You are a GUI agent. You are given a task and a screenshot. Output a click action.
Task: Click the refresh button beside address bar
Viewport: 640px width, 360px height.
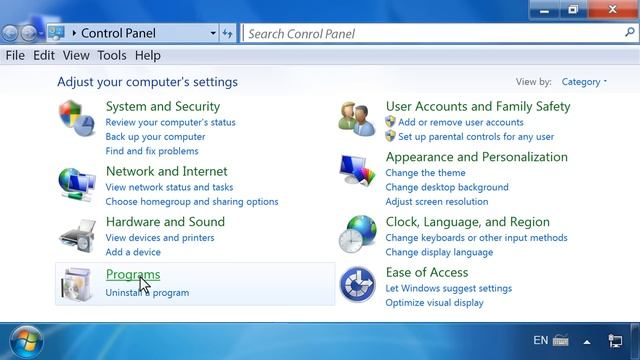pos(228,33)
